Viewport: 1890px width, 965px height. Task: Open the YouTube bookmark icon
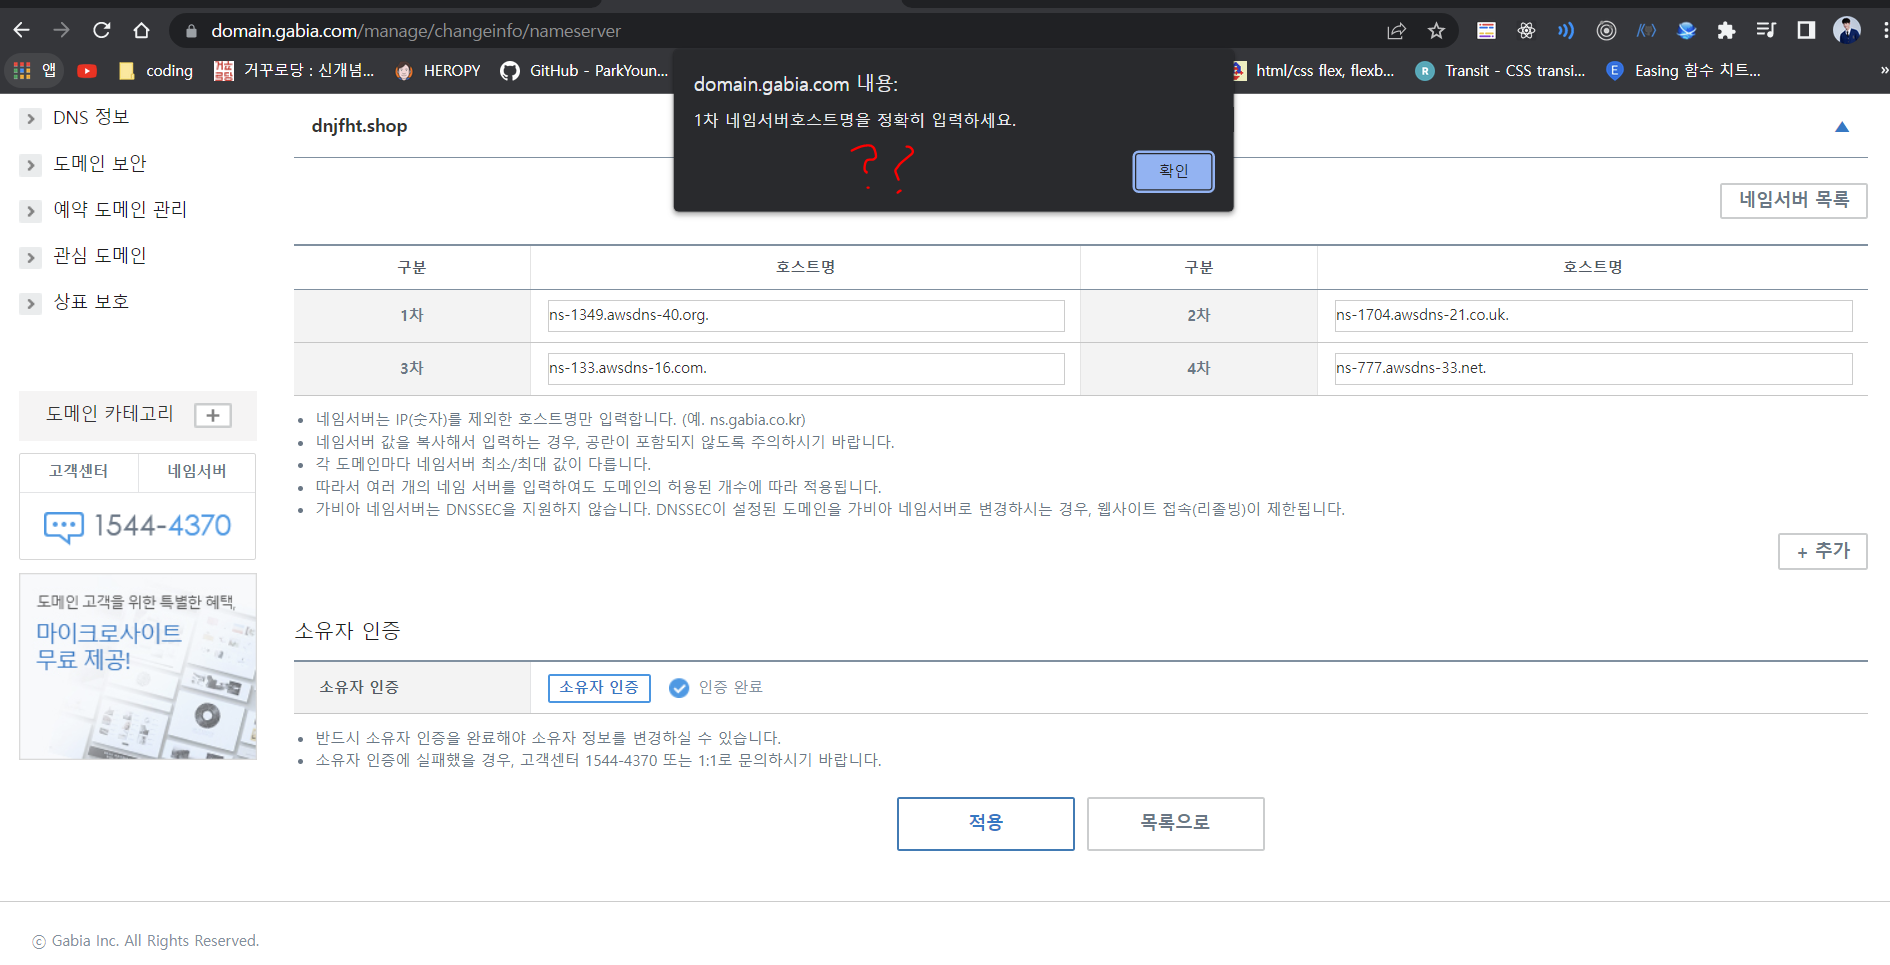(87, 71)
